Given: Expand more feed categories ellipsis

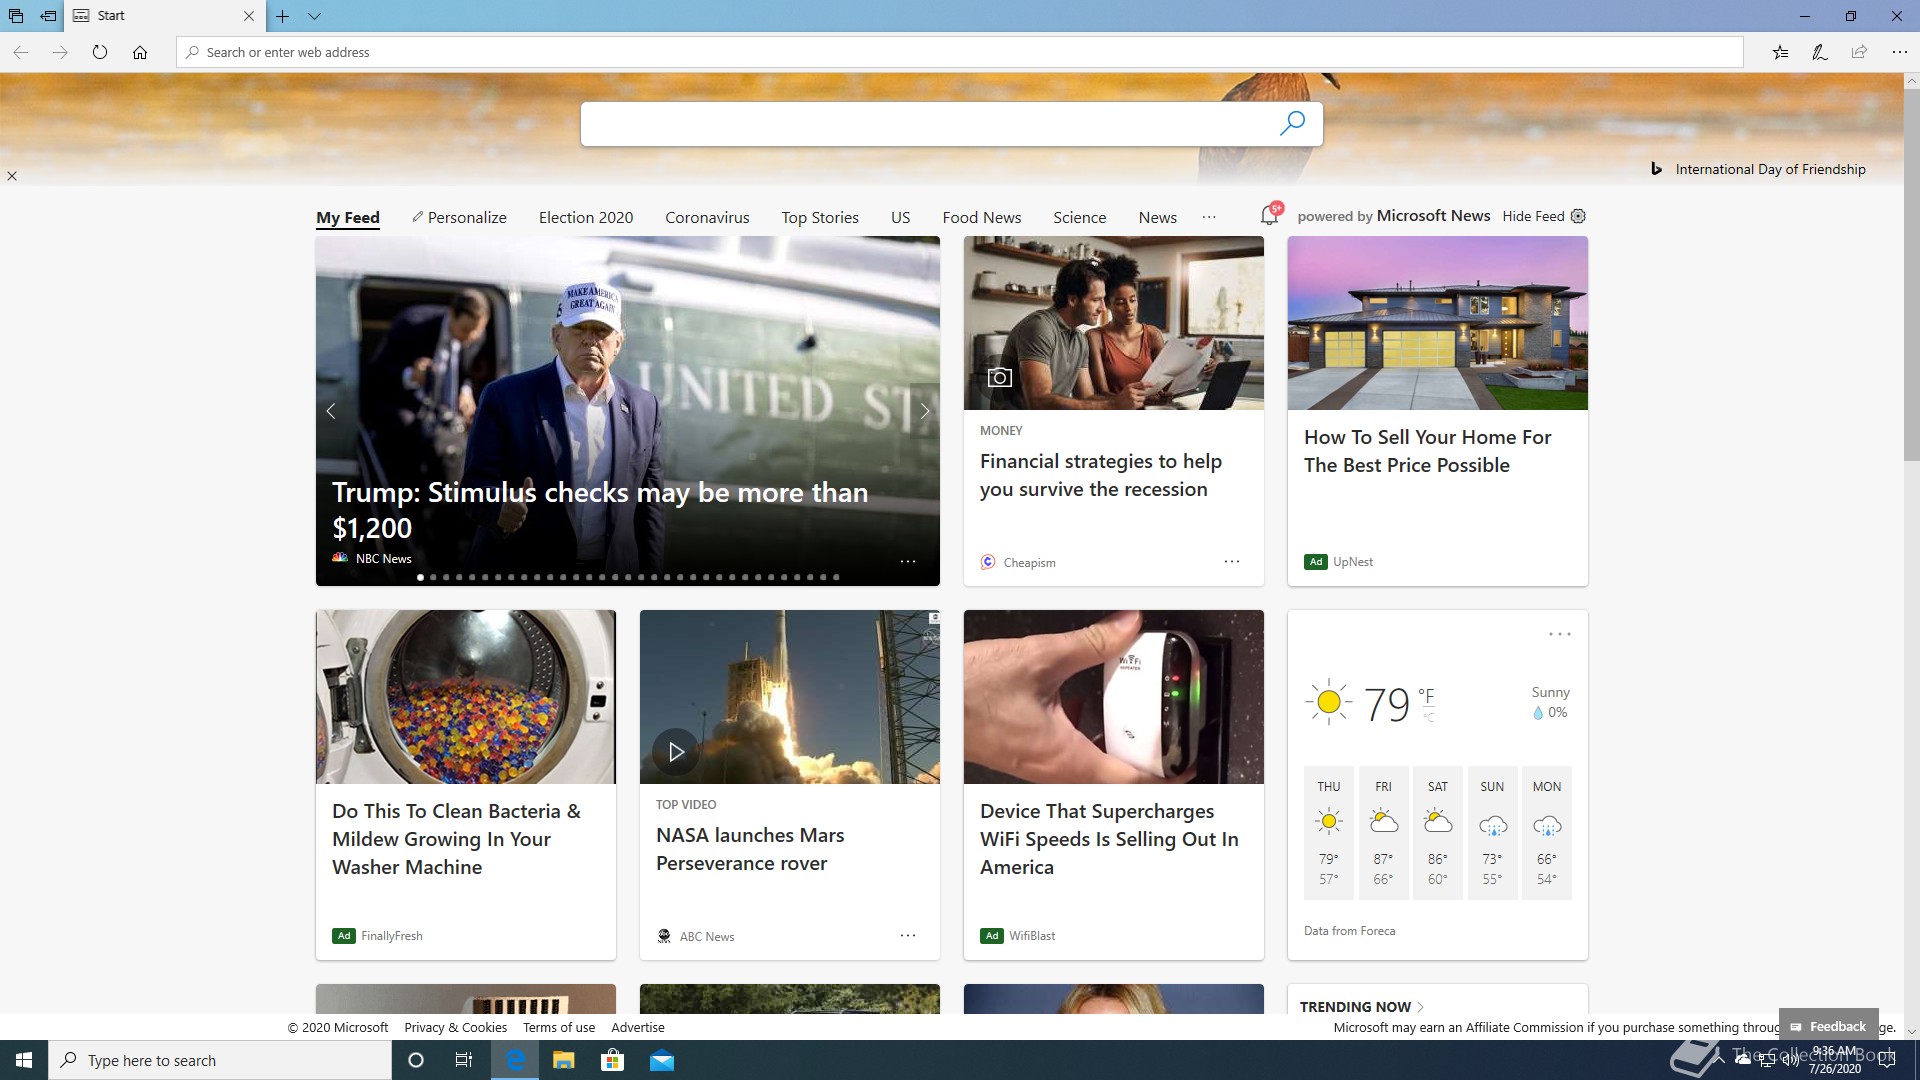Looking at the screenshot, I should (x=1209, y=217).
